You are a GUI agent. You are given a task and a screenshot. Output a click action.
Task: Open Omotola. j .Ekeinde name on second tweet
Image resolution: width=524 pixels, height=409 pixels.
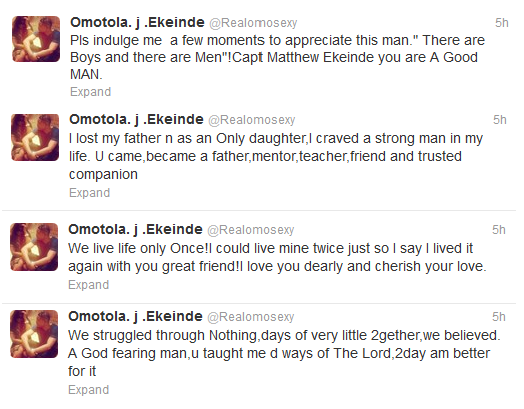click(x=136, y=120)
